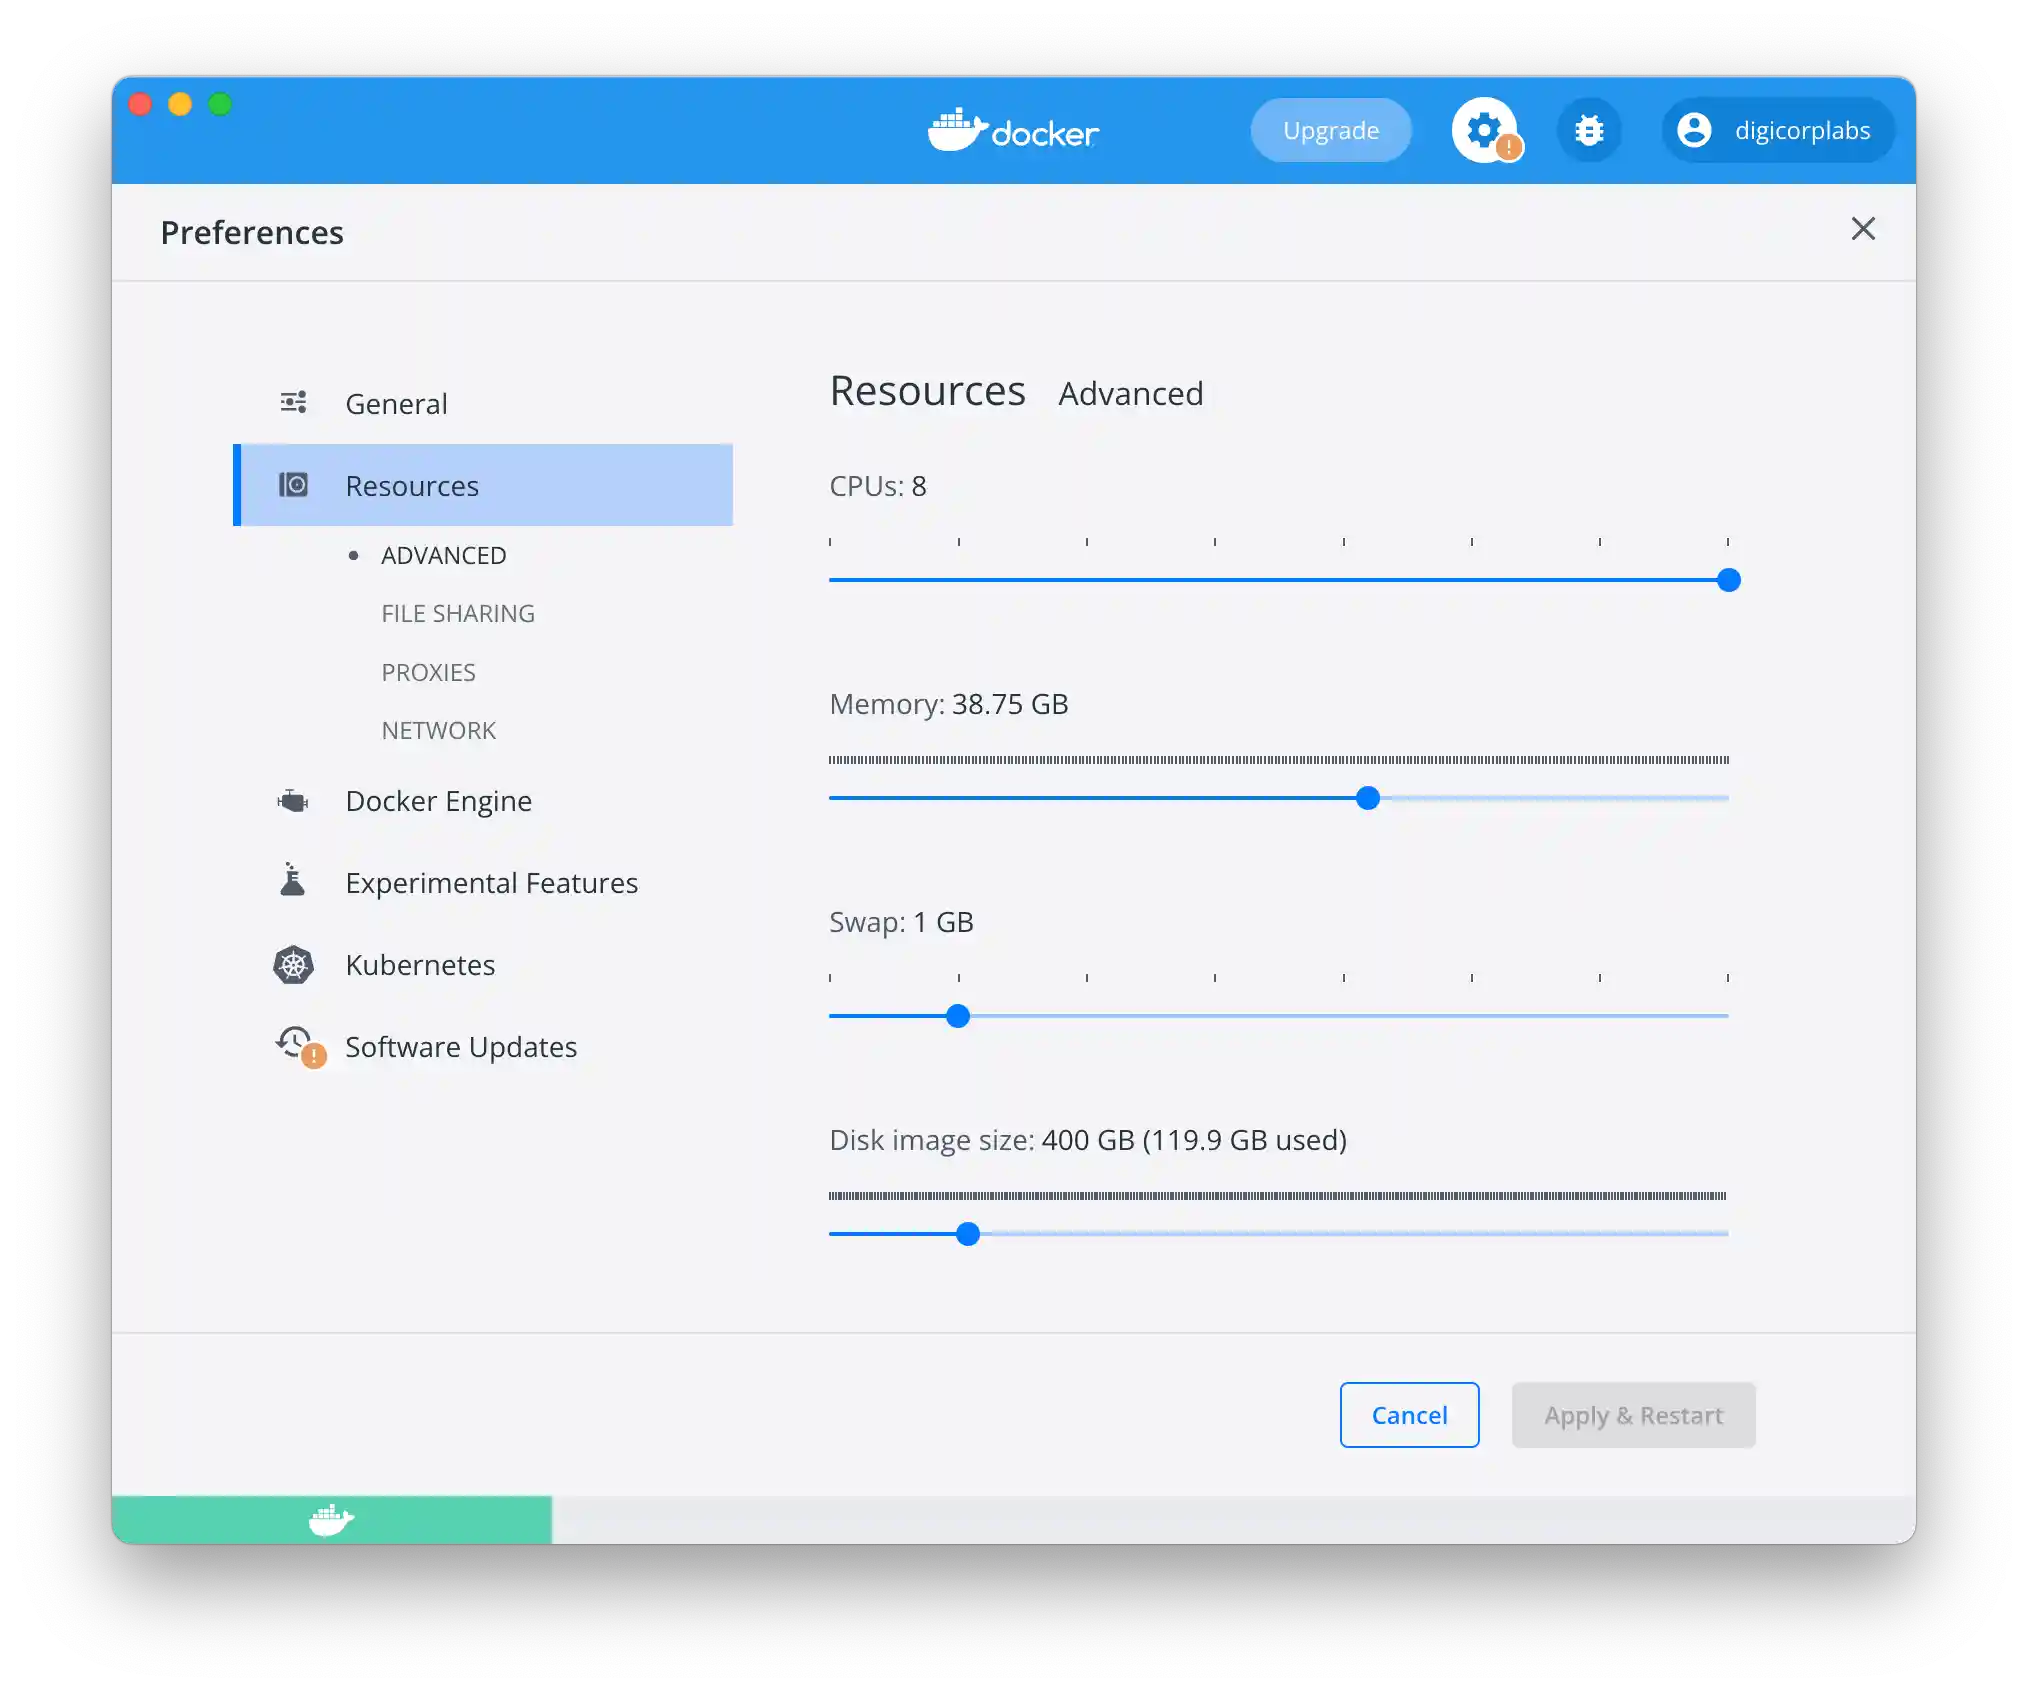The width and height of the screenshot is (2028, 1692).
Task: Open settings via the gear icon
Action: (x=1484, y=130)
